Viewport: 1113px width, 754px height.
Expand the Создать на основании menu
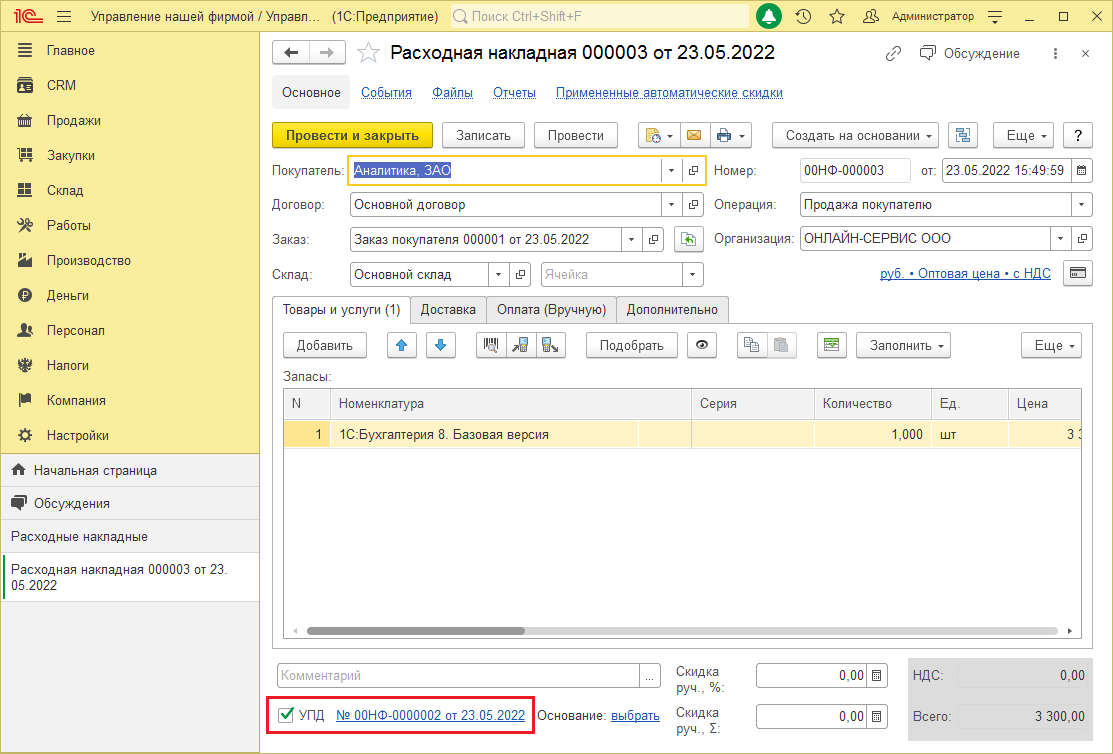coord(855,135)
